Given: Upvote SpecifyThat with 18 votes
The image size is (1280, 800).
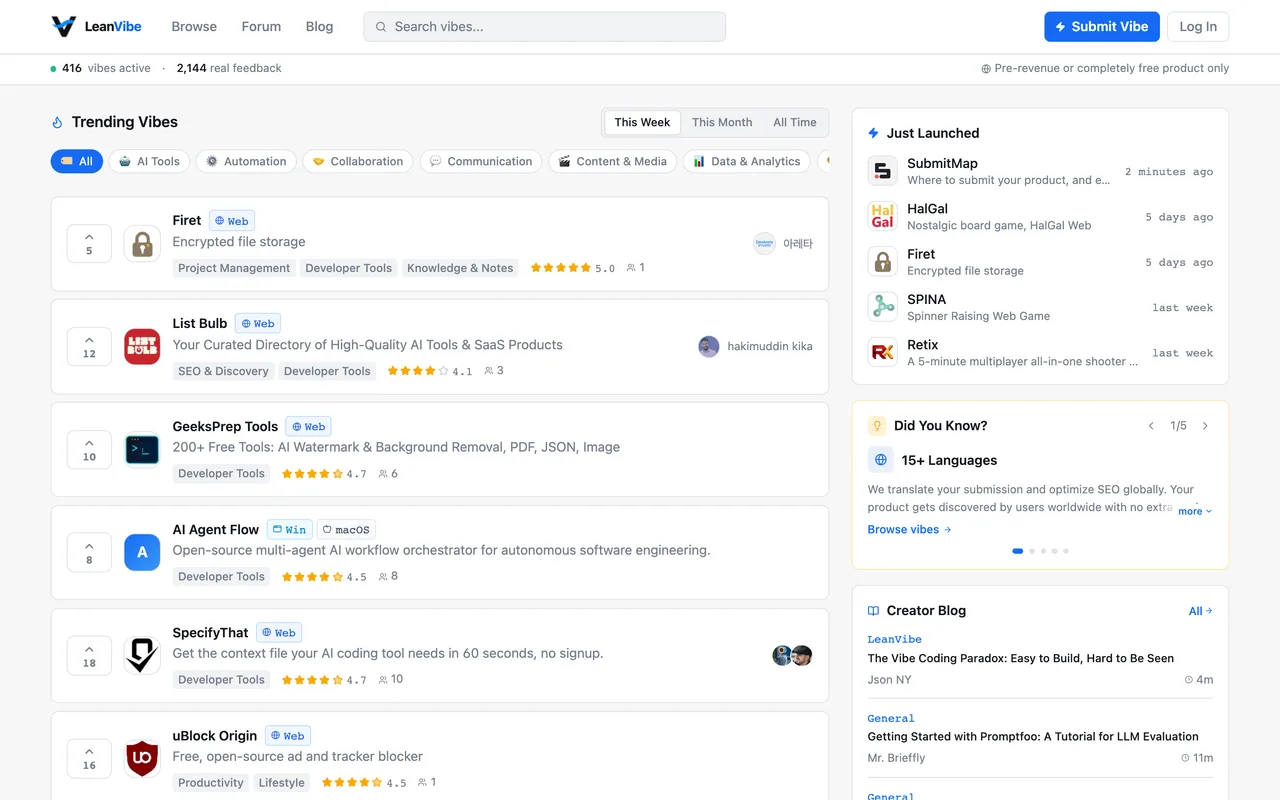Looking at the screenshot, I should [x=89, y=656].
